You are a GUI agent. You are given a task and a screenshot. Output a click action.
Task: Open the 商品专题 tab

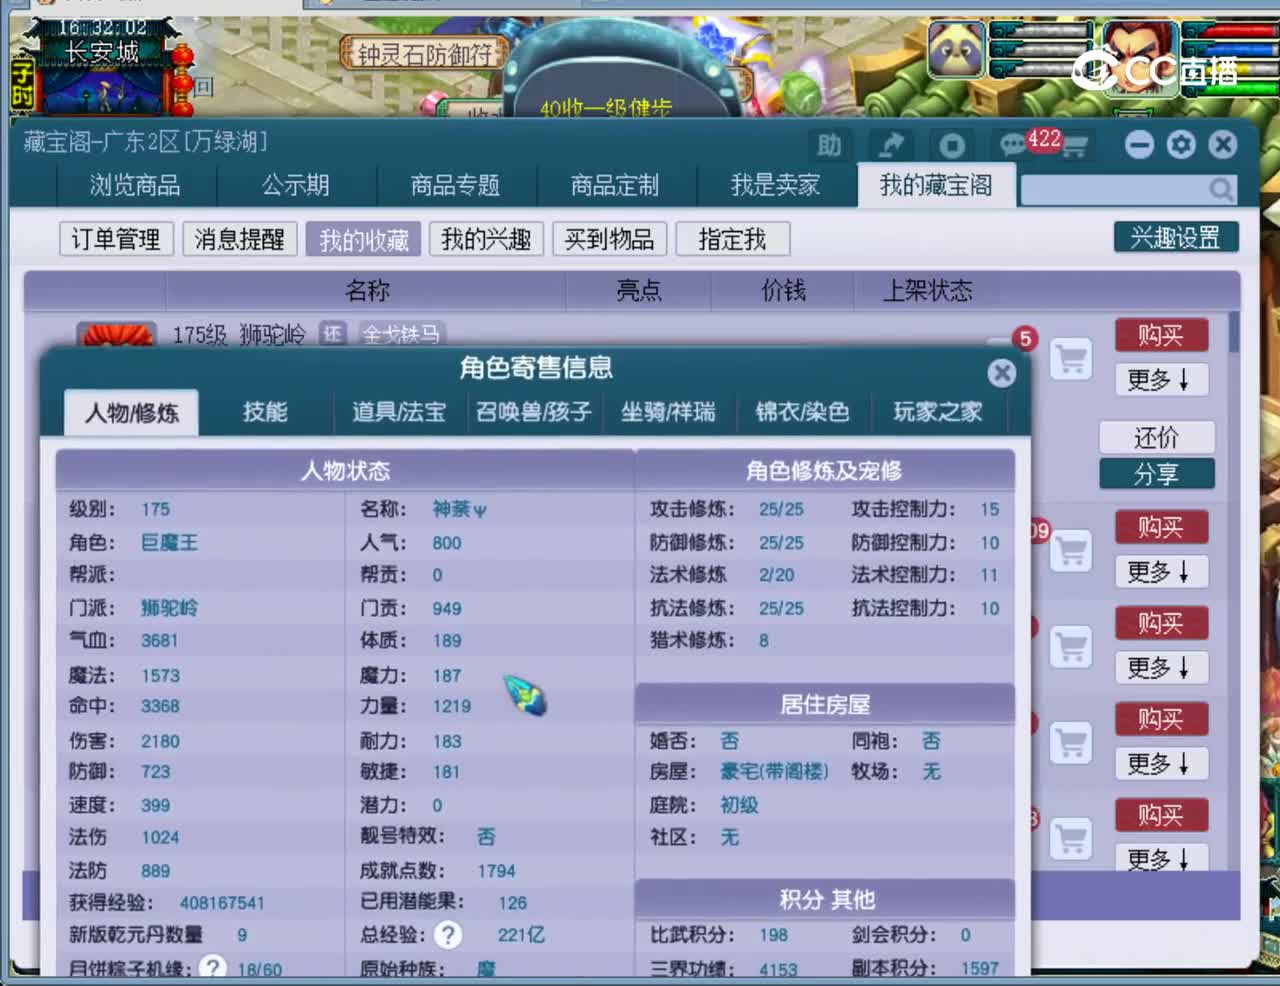coord(455,186)
